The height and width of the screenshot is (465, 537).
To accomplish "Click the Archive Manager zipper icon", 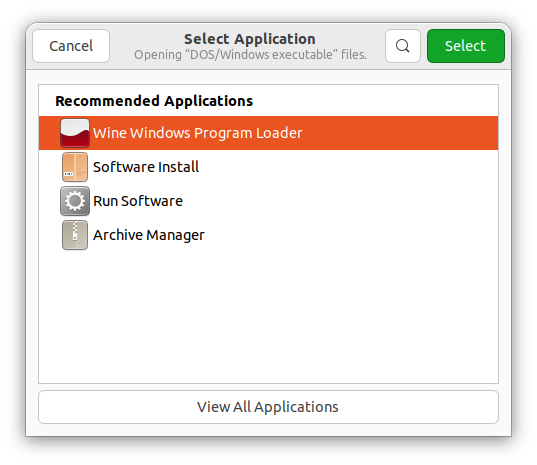I will pos(75,235).
